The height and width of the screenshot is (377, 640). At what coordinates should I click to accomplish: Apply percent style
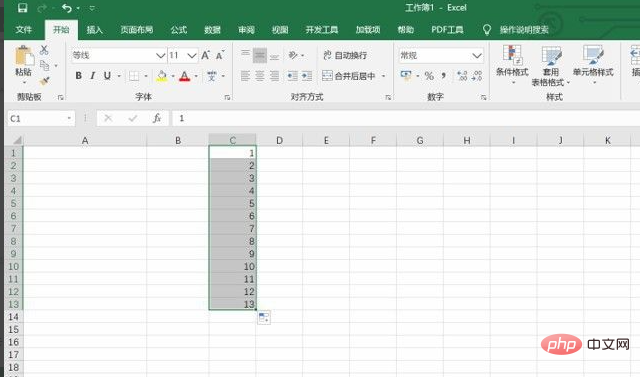coord(429,76)
